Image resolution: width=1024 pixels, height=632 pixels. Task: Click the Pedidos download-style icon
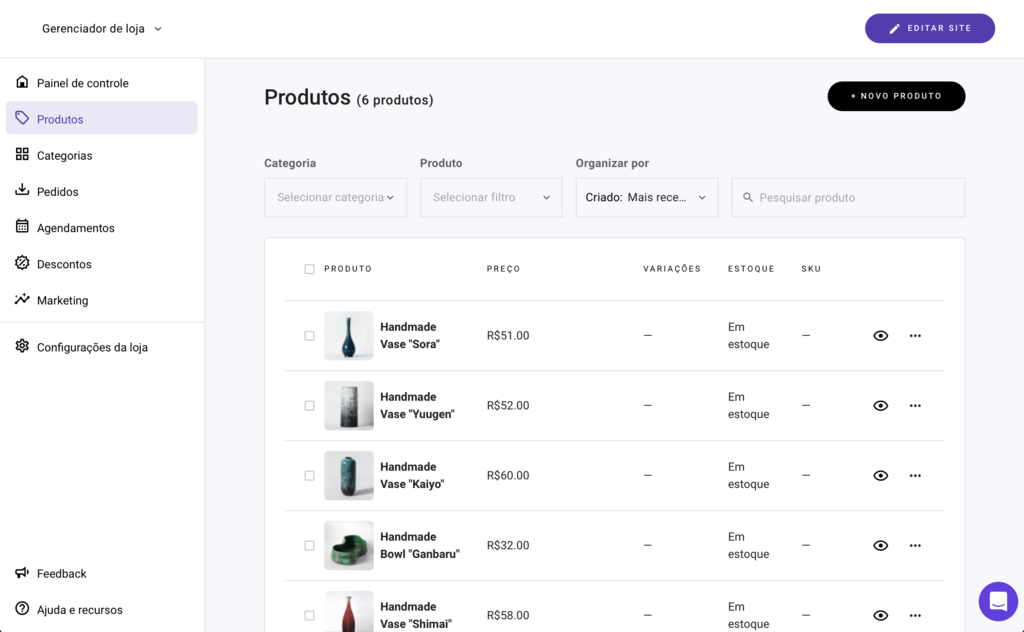[x=21, y=191]
